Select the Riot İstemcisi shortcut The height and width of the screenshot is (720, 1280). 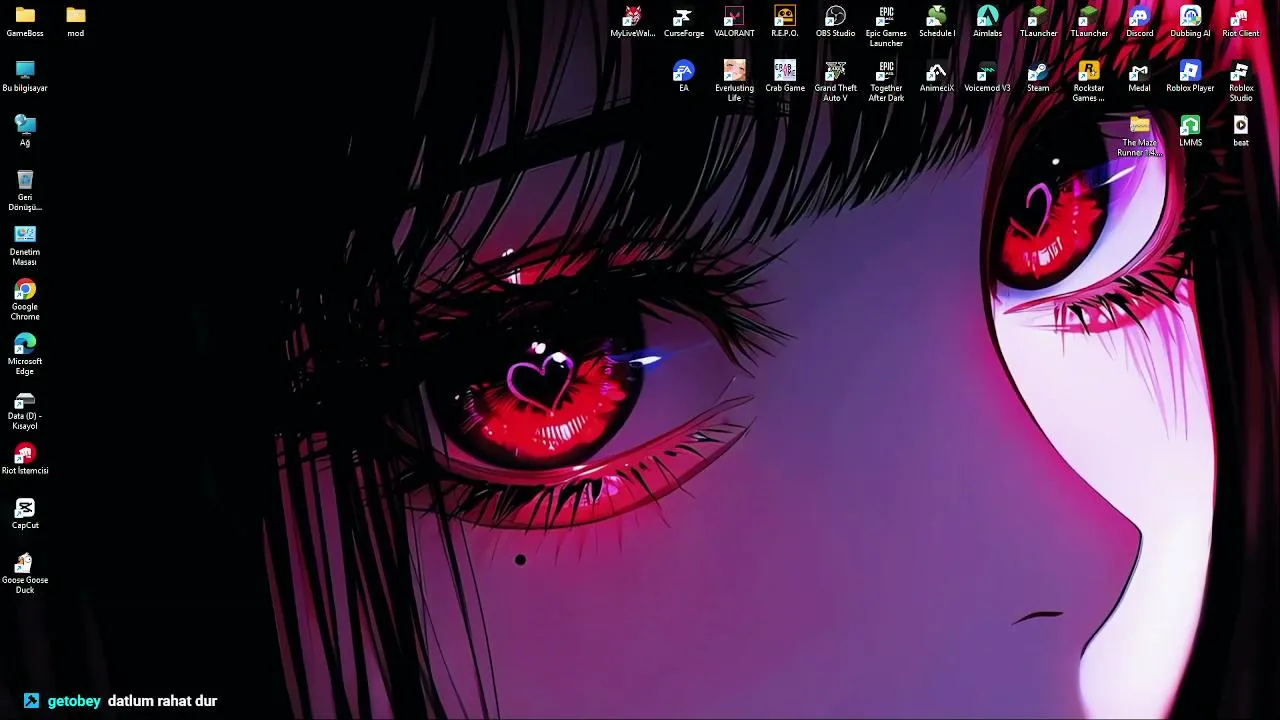pos(25,459)
